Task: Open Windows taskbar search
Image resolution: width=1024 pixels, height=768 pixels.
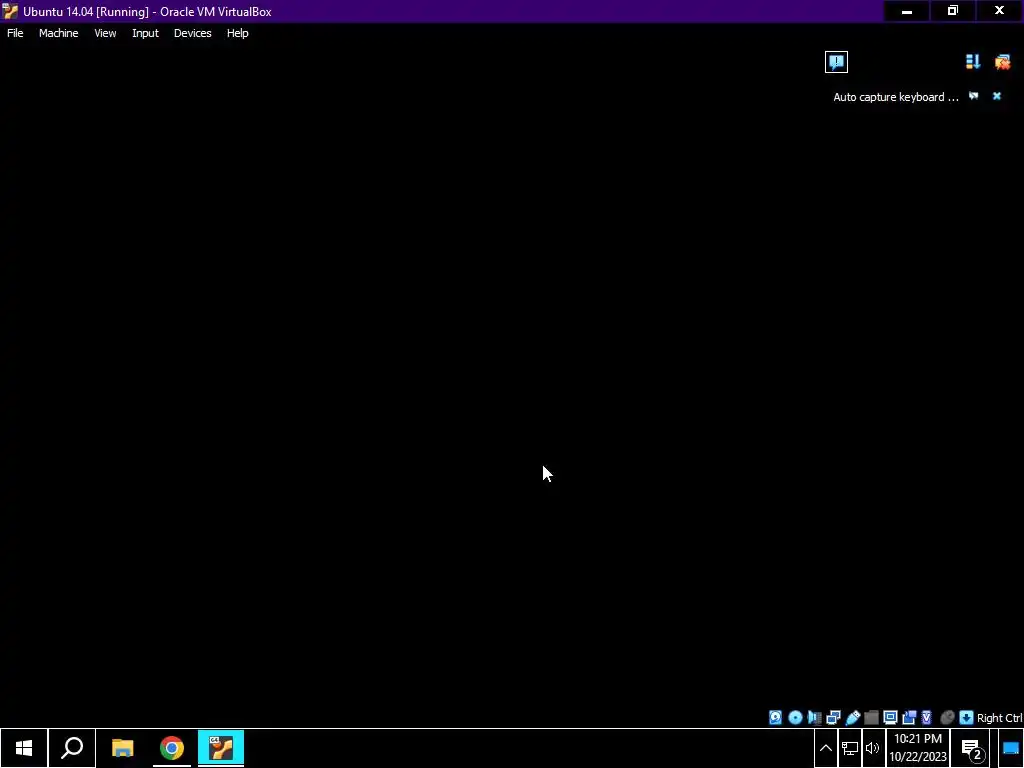Action: [72, 748]
